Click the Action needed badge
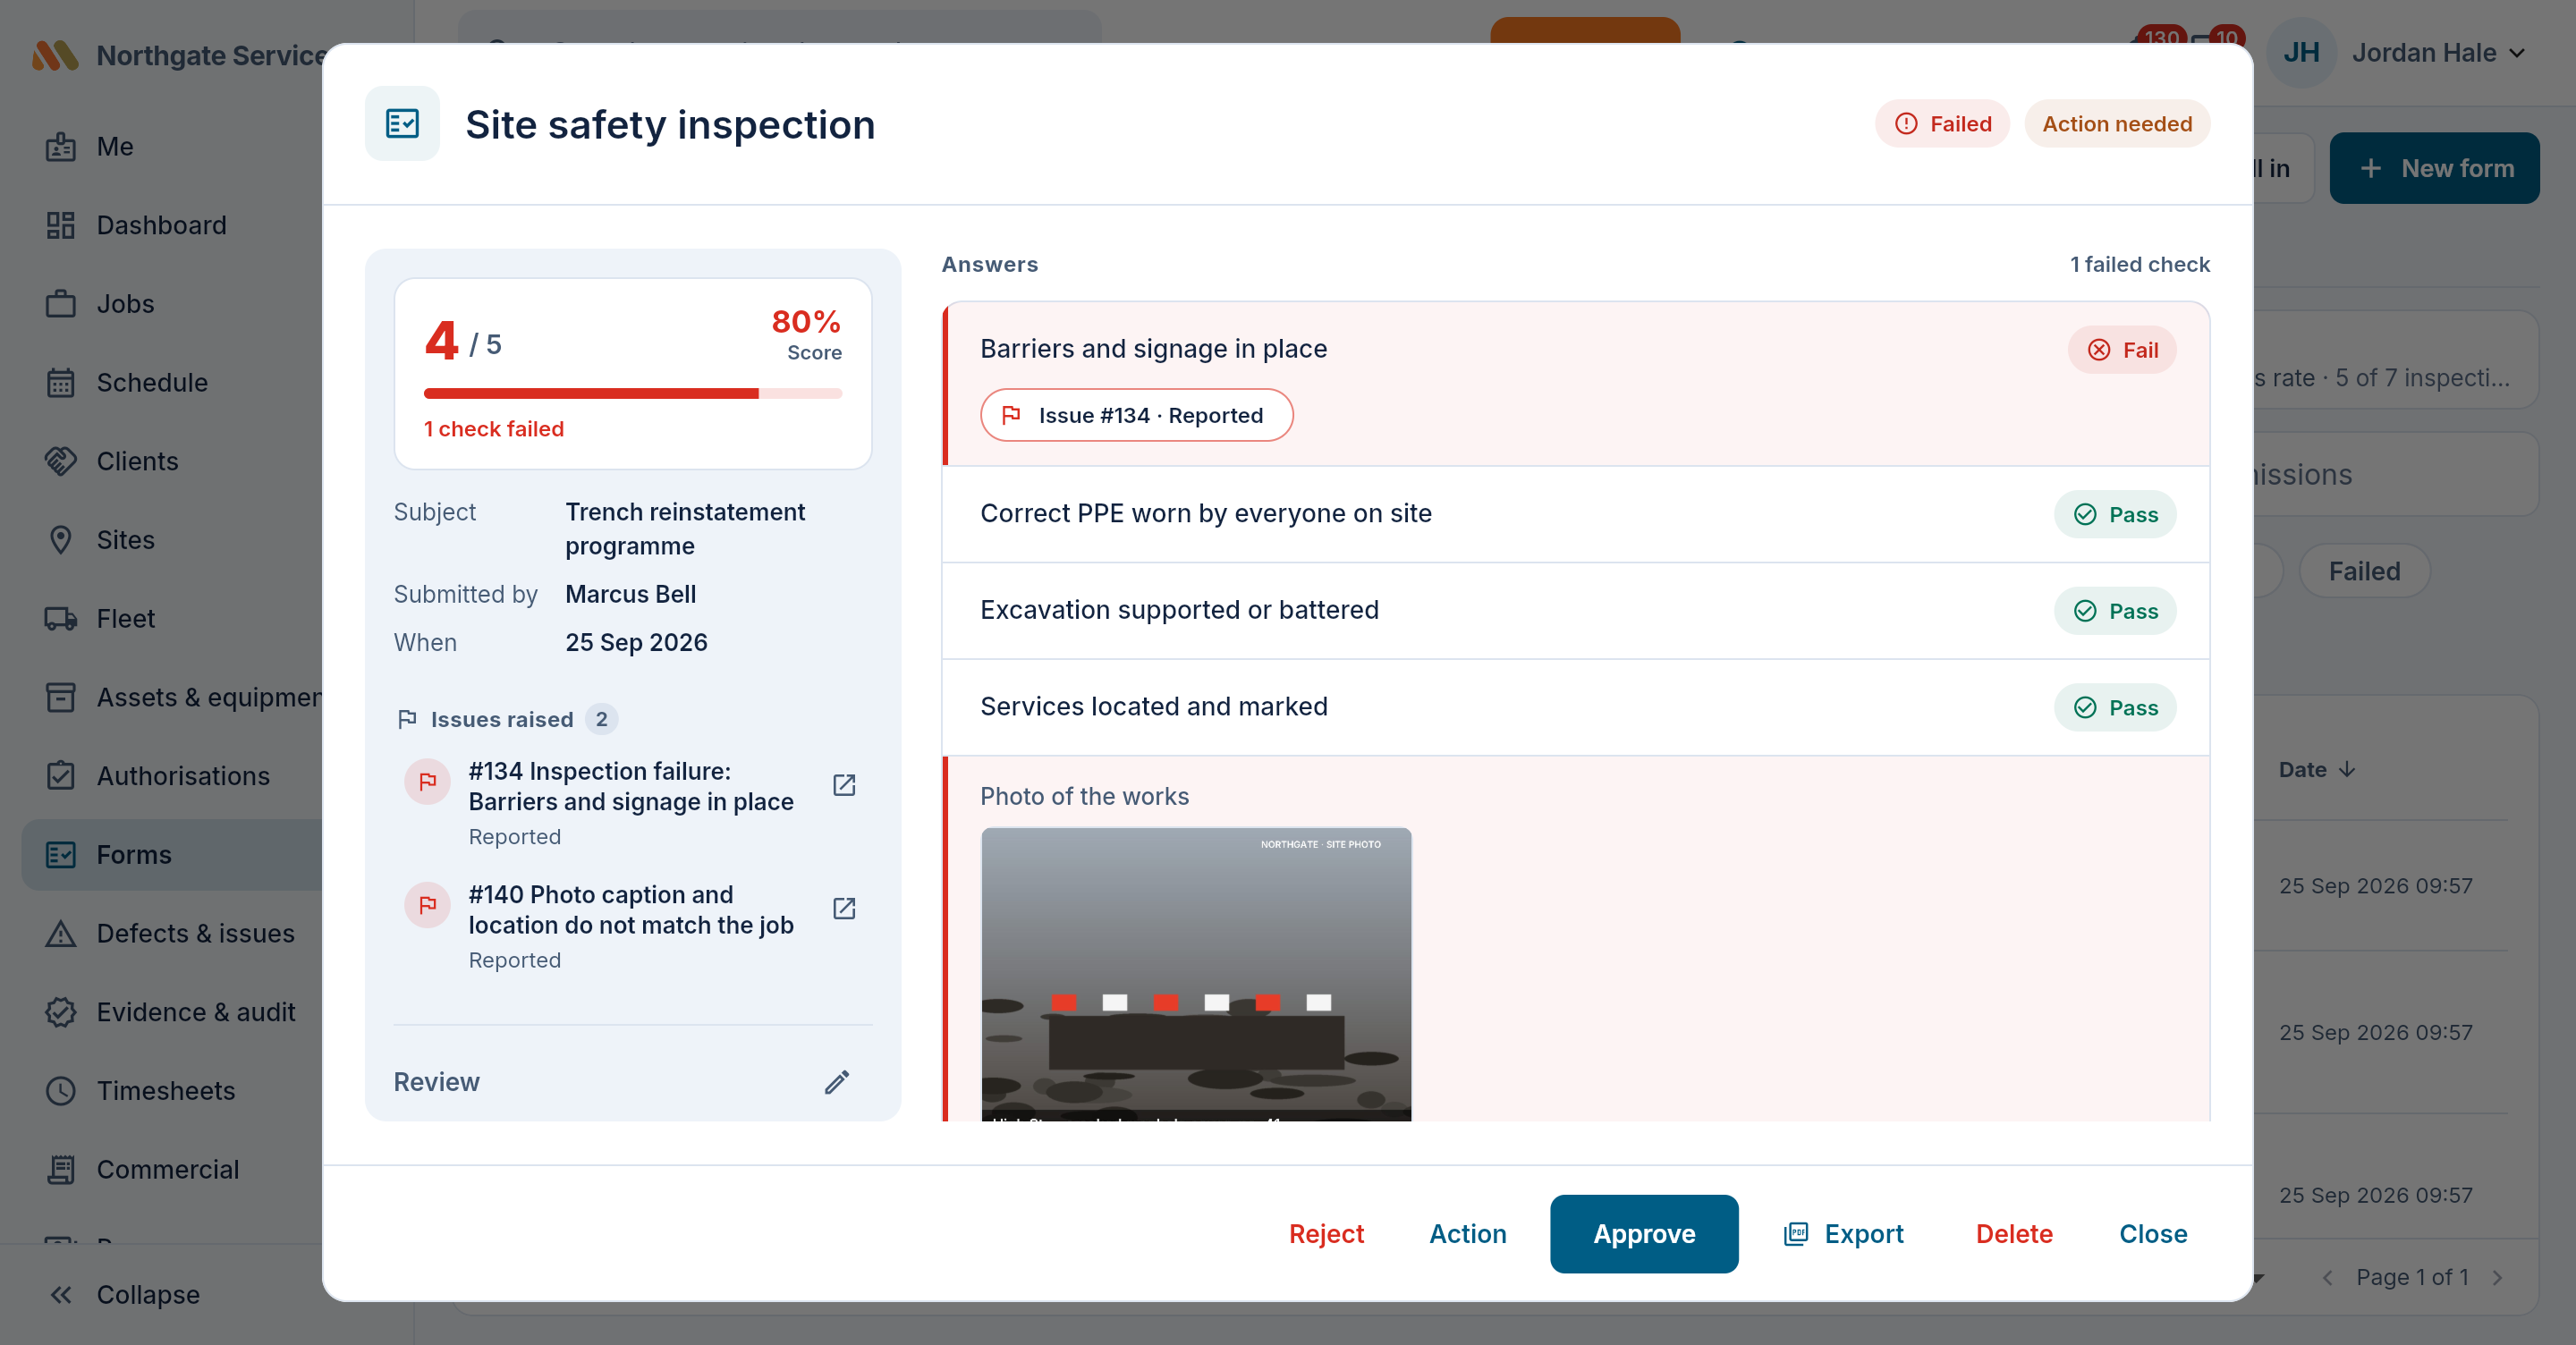Viewport: 2576px width, 1345px height. tap(2117, 123)
